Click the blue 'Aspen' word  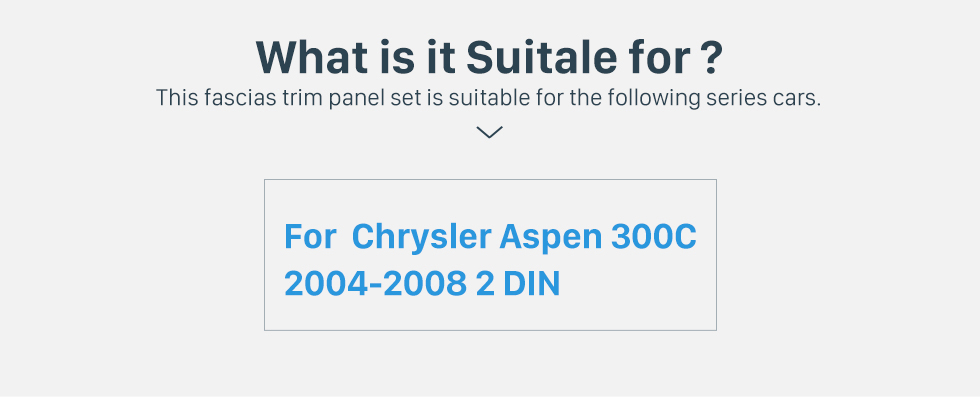(550, 237)
